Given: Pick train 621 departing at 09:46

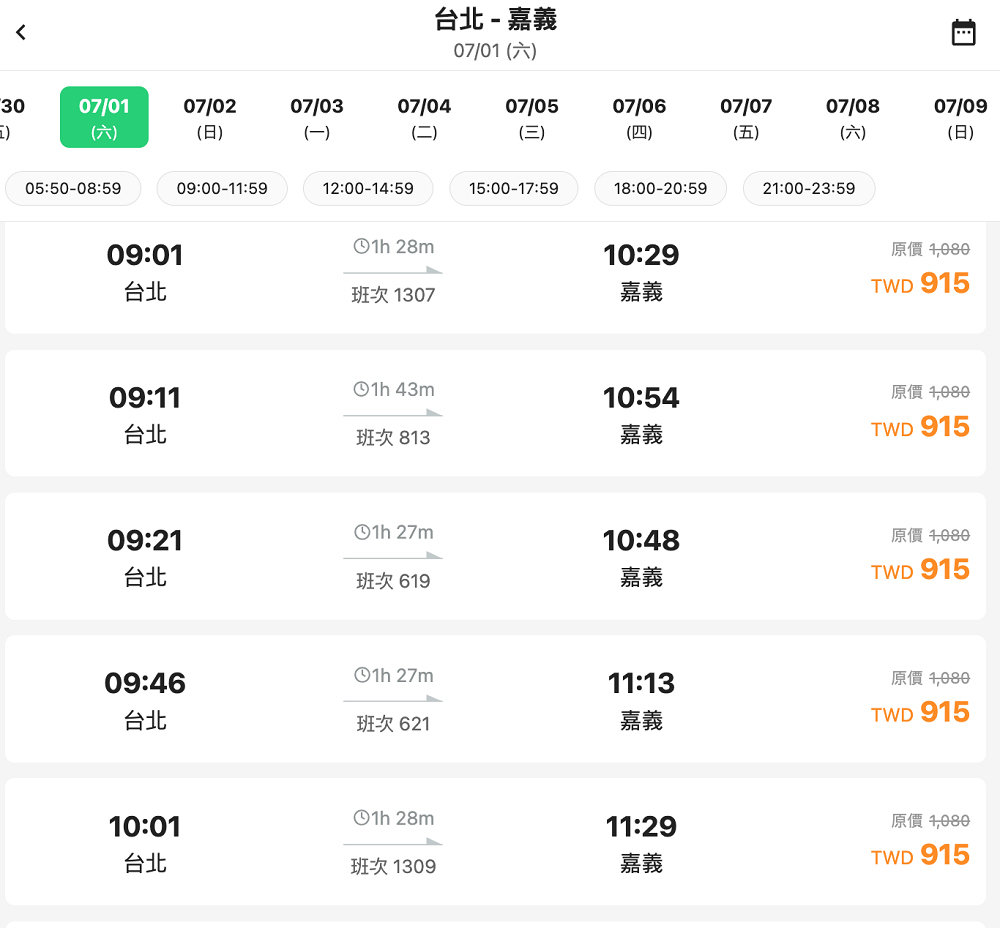Looking at the screenshot, I should [x=495, y=699].
